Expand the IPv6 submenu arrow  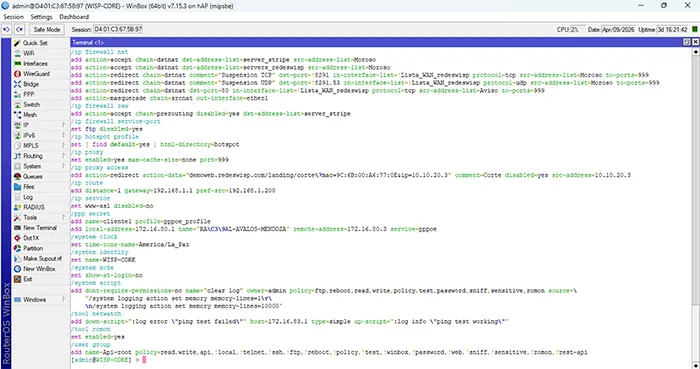click(x=64, y=136)
